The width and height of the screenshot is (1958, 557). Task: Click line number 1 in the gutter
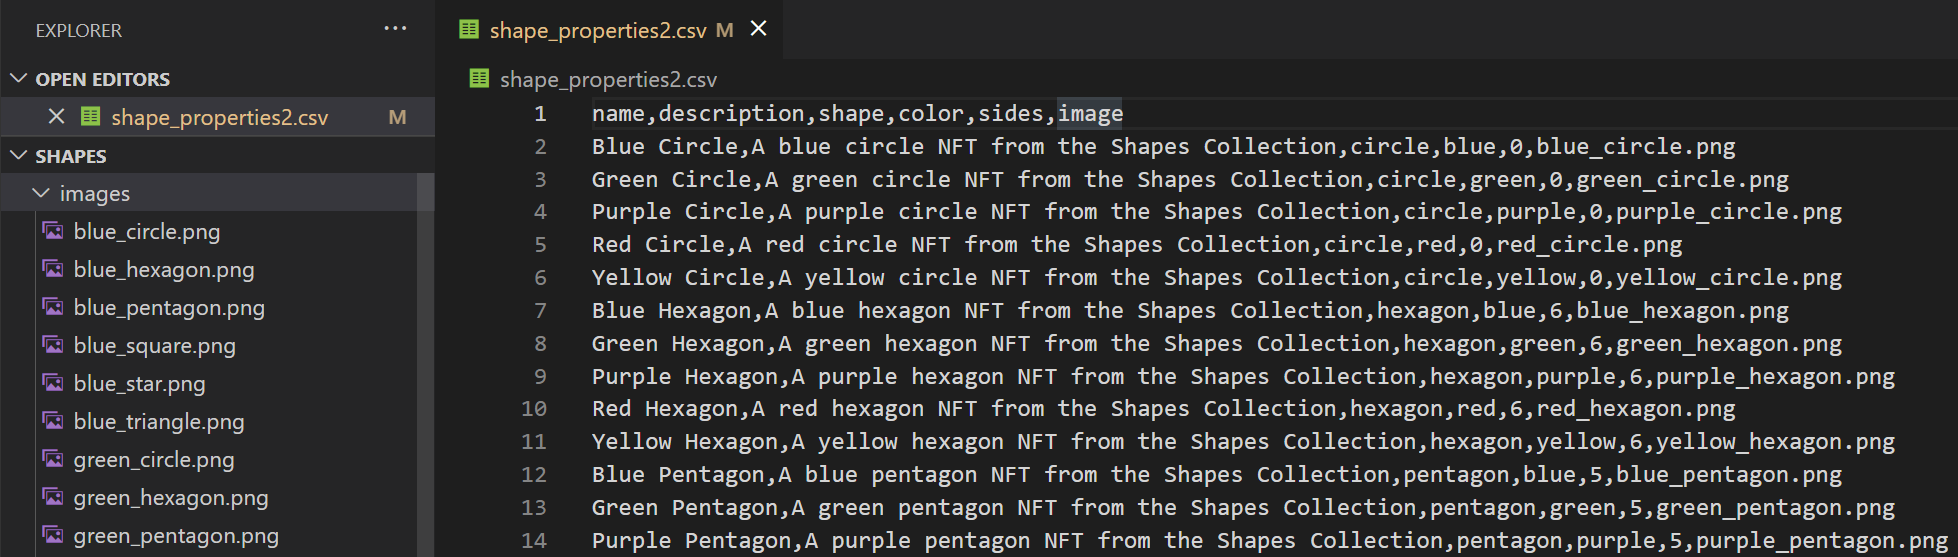(x=540, y=114)
